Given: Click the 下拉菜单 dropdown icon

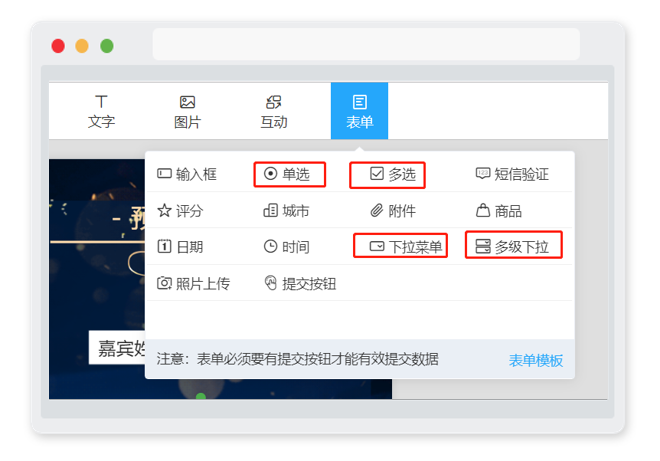Looking at the screenshot, I should click(x=377, y=246).
